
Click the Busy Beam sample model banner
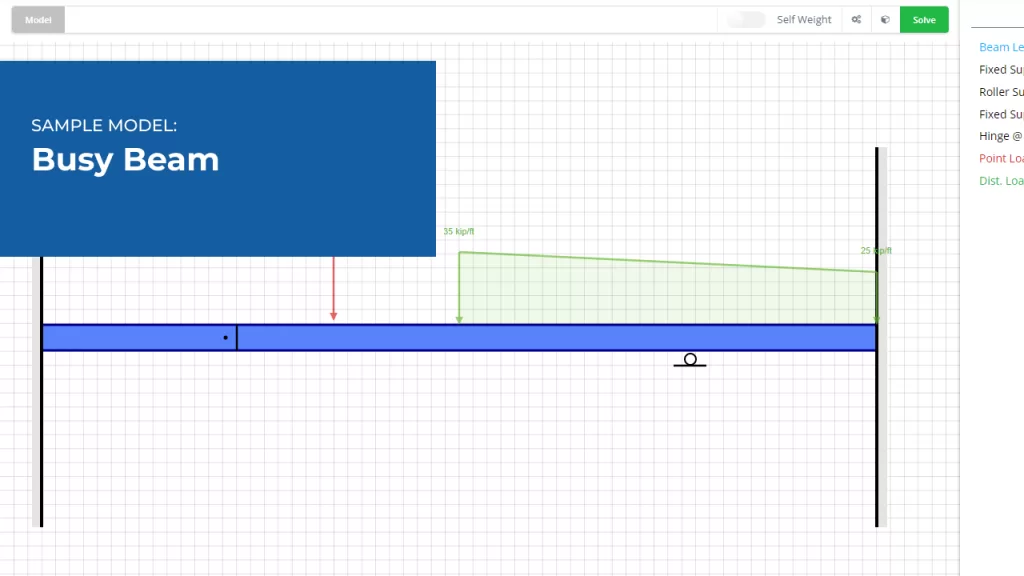click(x=218, y=158)
